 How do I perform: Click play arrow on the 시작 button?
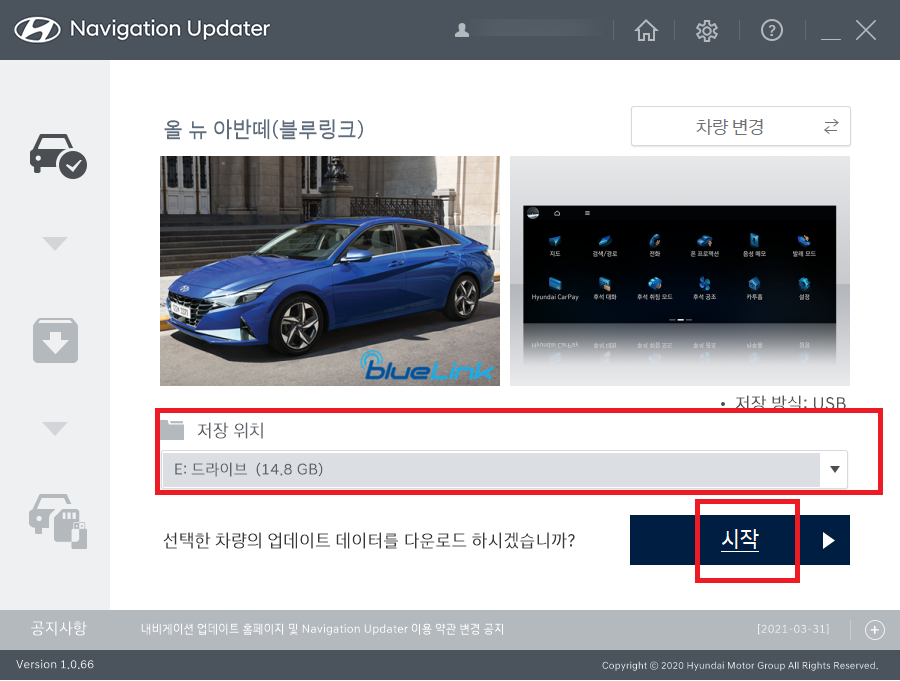click(x=828, y=540)
